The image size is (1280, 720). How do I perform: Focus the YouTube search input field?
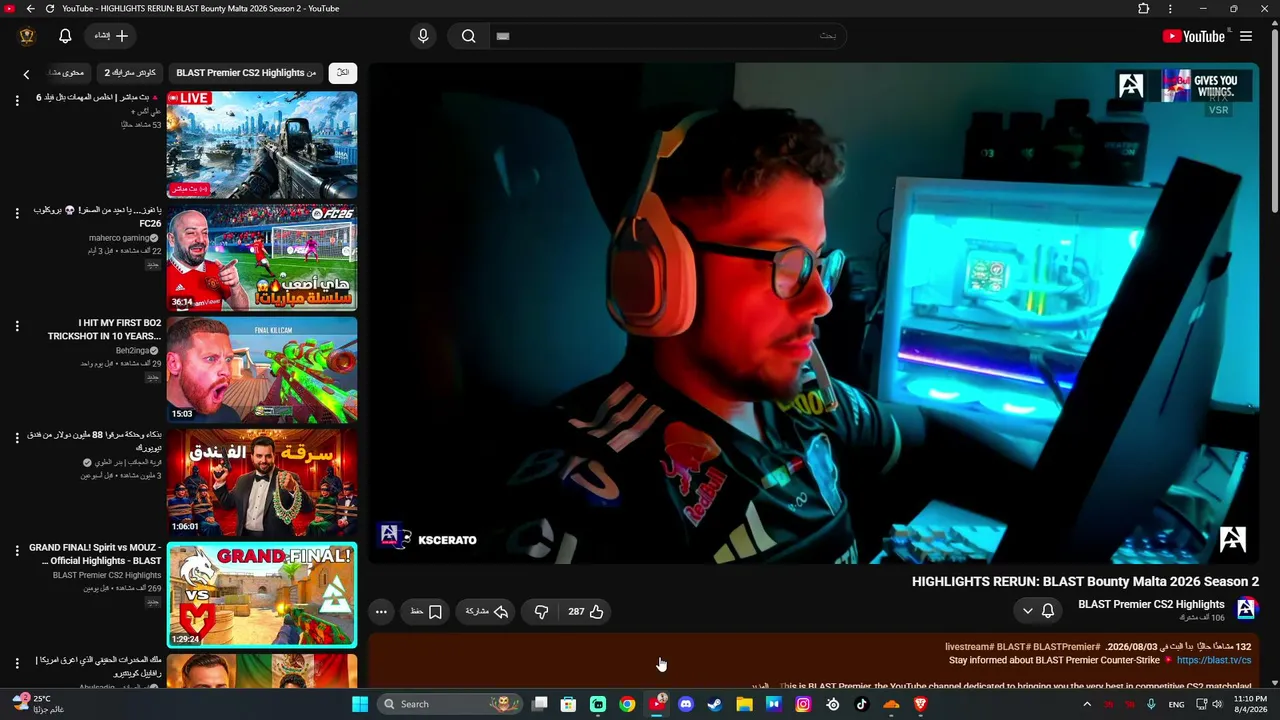click(x=668, y=36)
